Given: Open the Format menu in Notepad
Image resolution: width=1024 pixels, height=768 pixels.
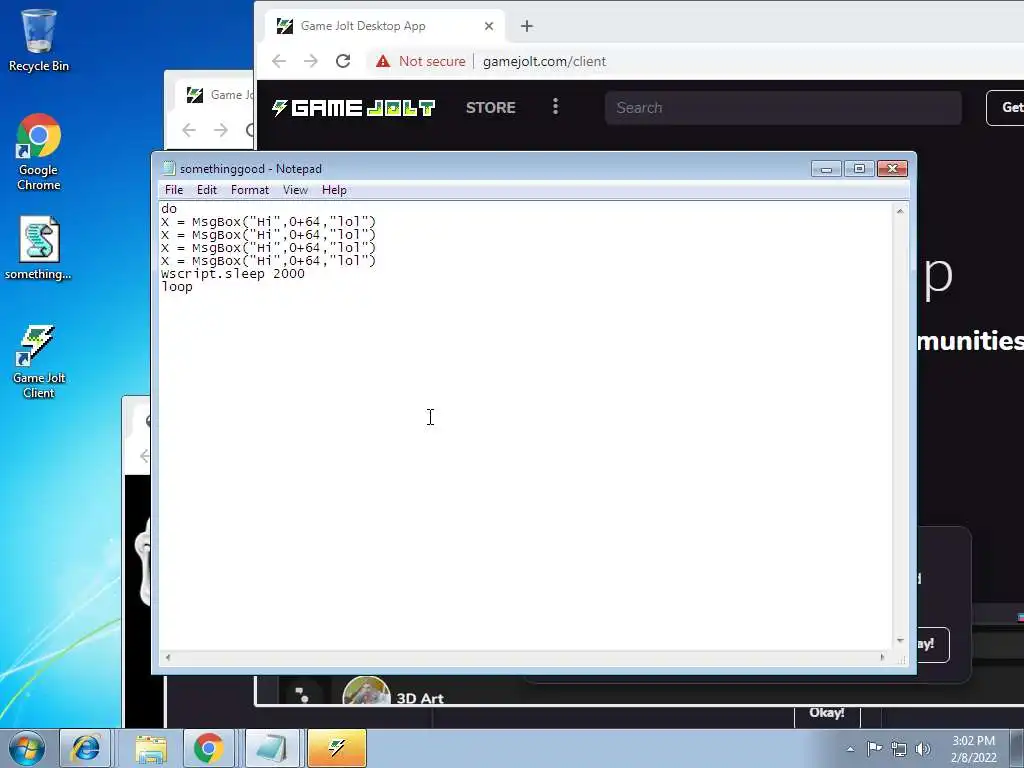Looking at the screenshot, I should tap(249, 190).
